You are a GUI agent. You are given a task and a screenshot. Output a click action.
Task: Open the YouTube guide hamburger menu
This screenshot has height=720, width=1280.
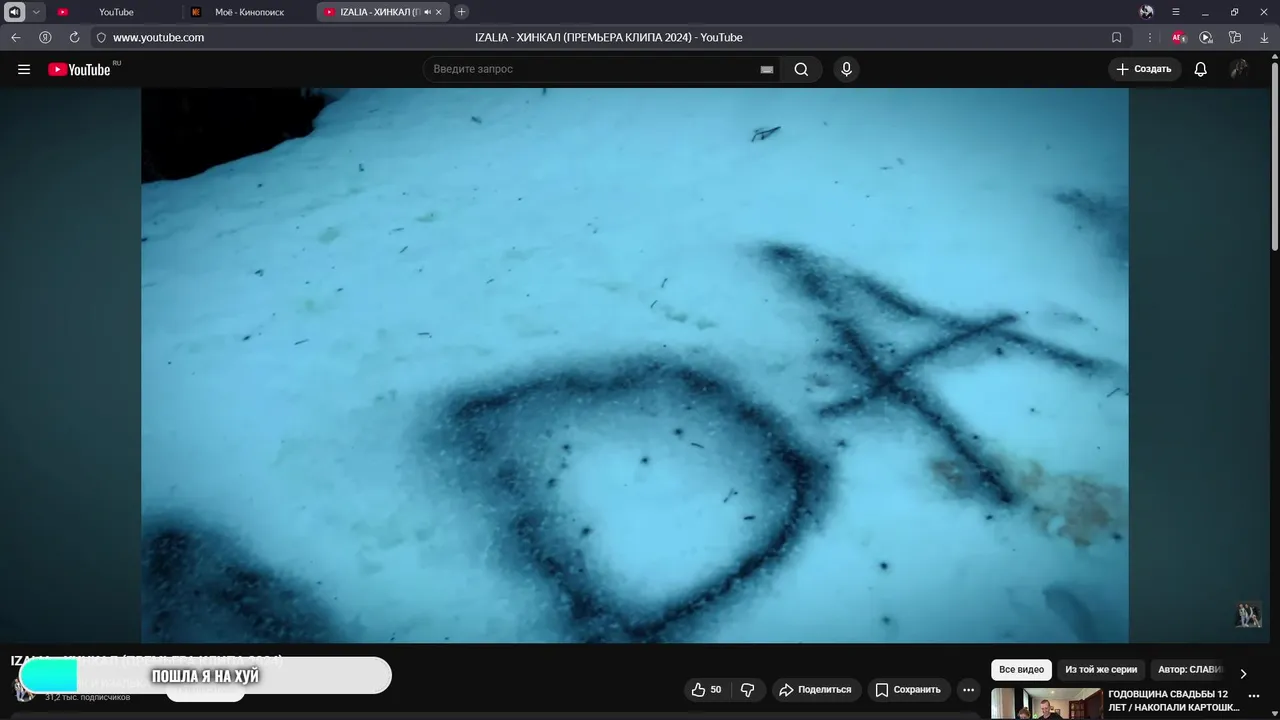[24, 69]
